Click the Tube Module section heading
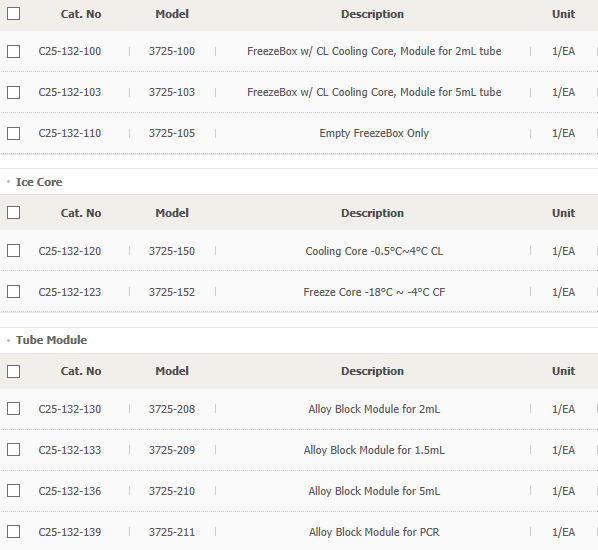The image size is (598, 550). click(51, 340)
